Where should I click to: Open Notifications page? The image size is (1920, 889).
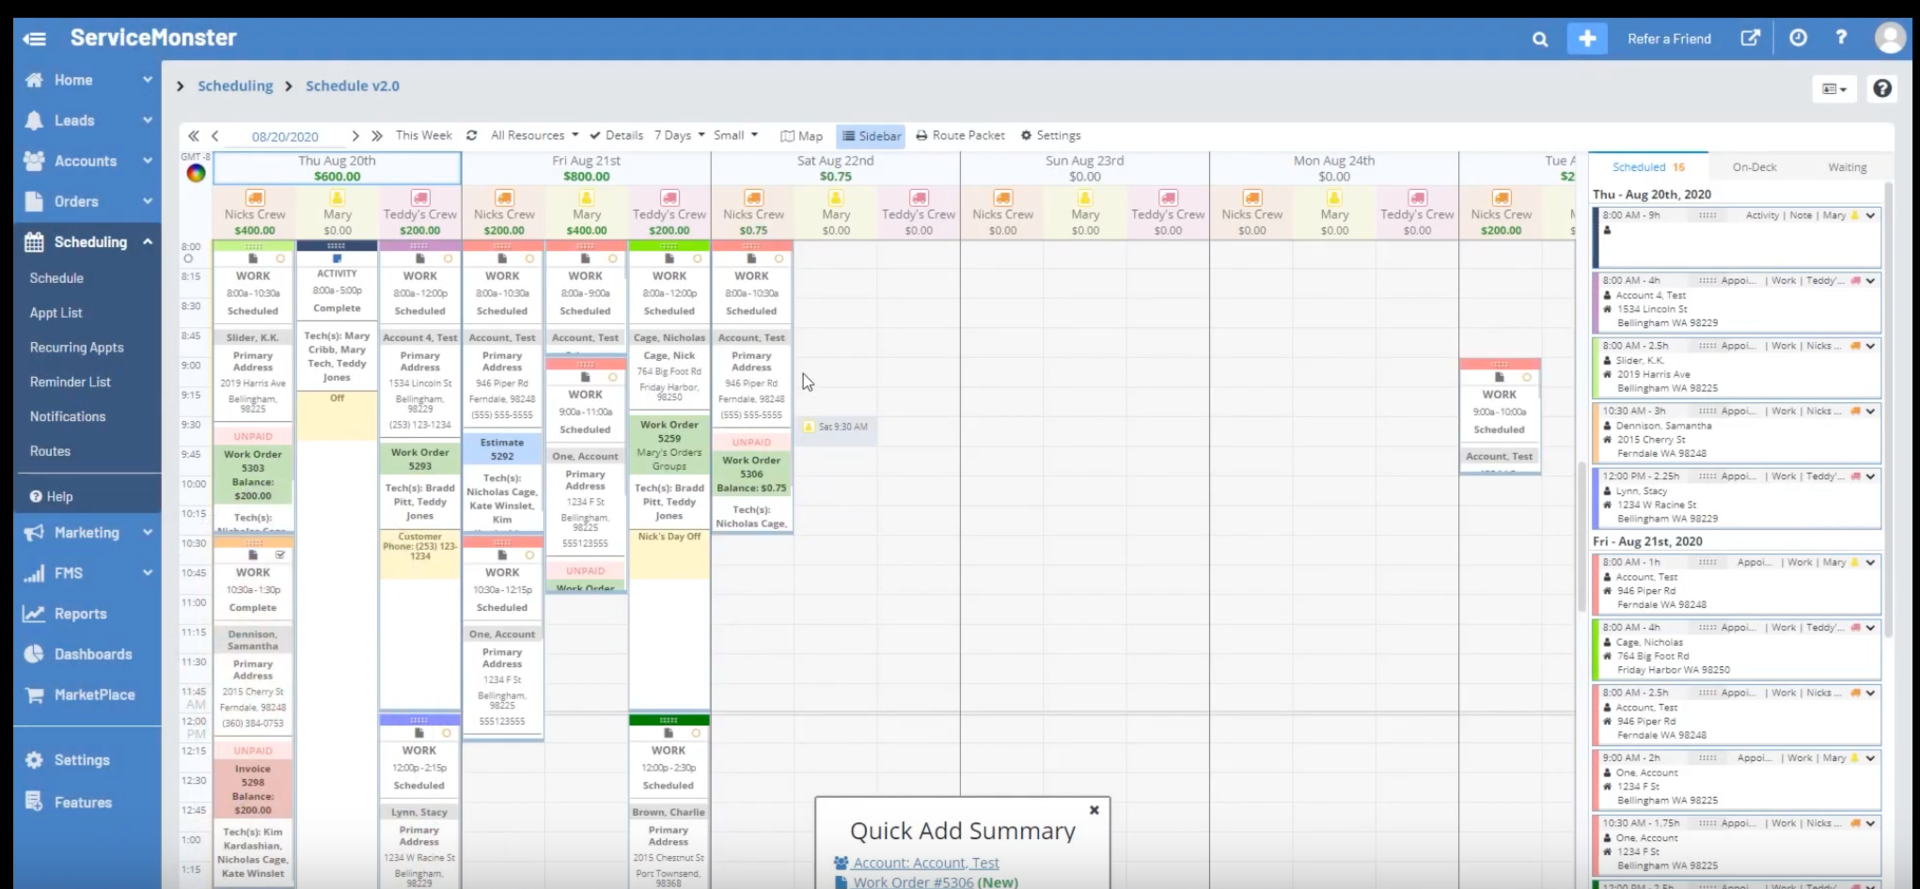tap(68, 417)
